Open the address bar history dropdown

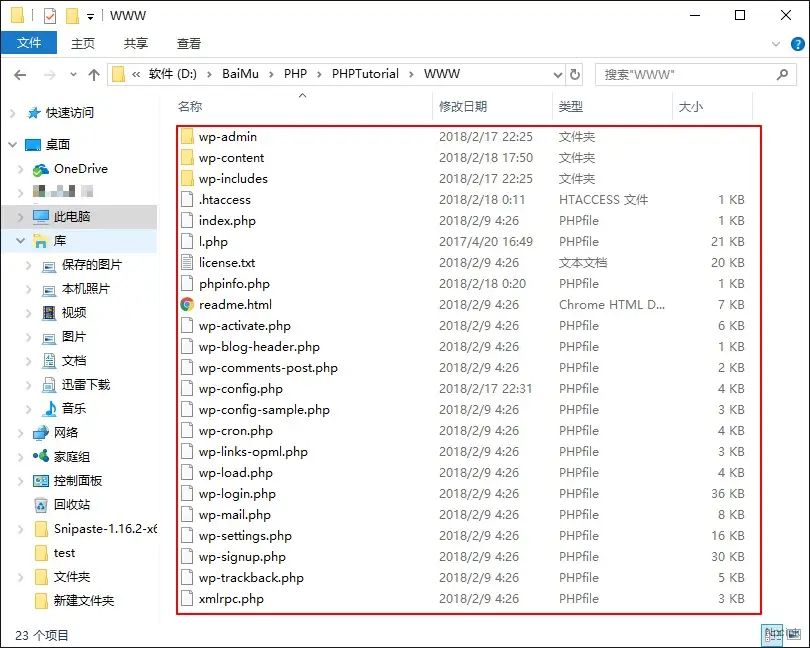pyautogui.click(x=559, y=74)
